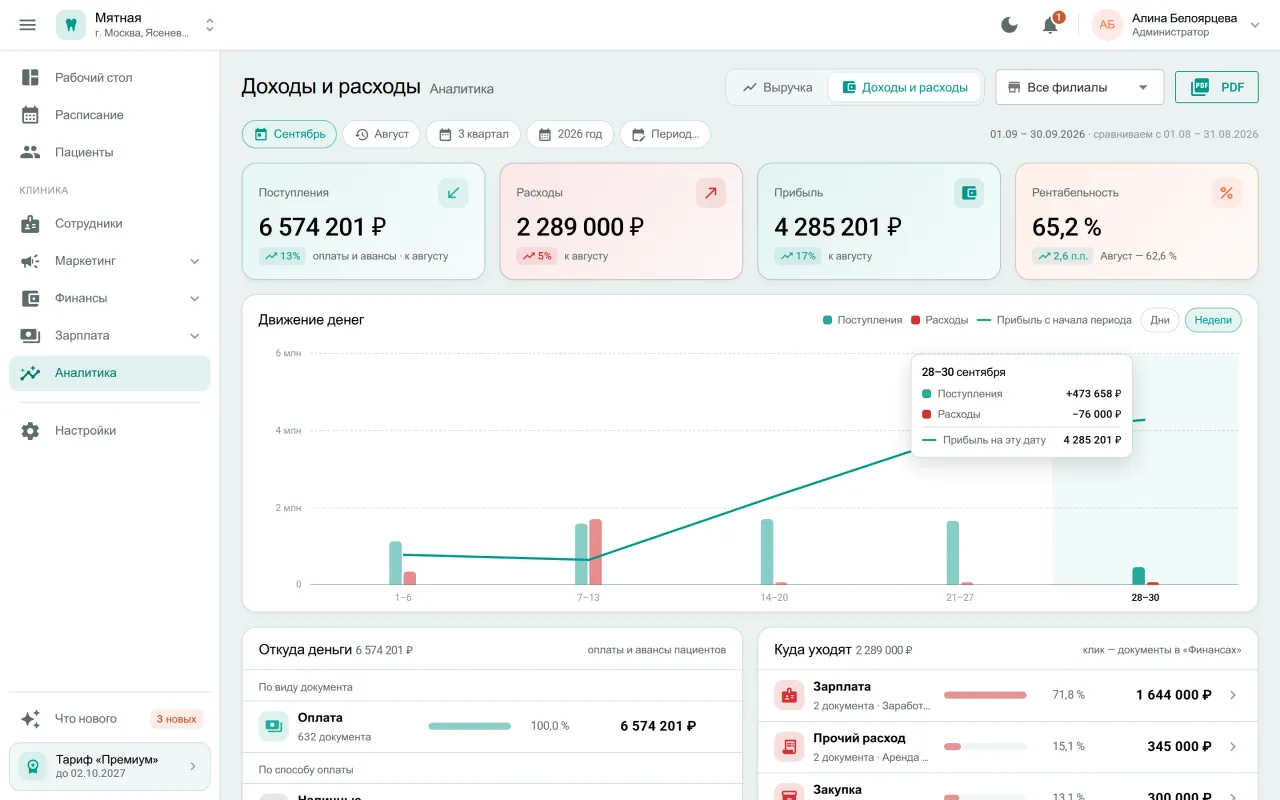Click the Рентабельность percent icon
Viewport: 1280px width, 800px height.
[x=1227, y=193]
